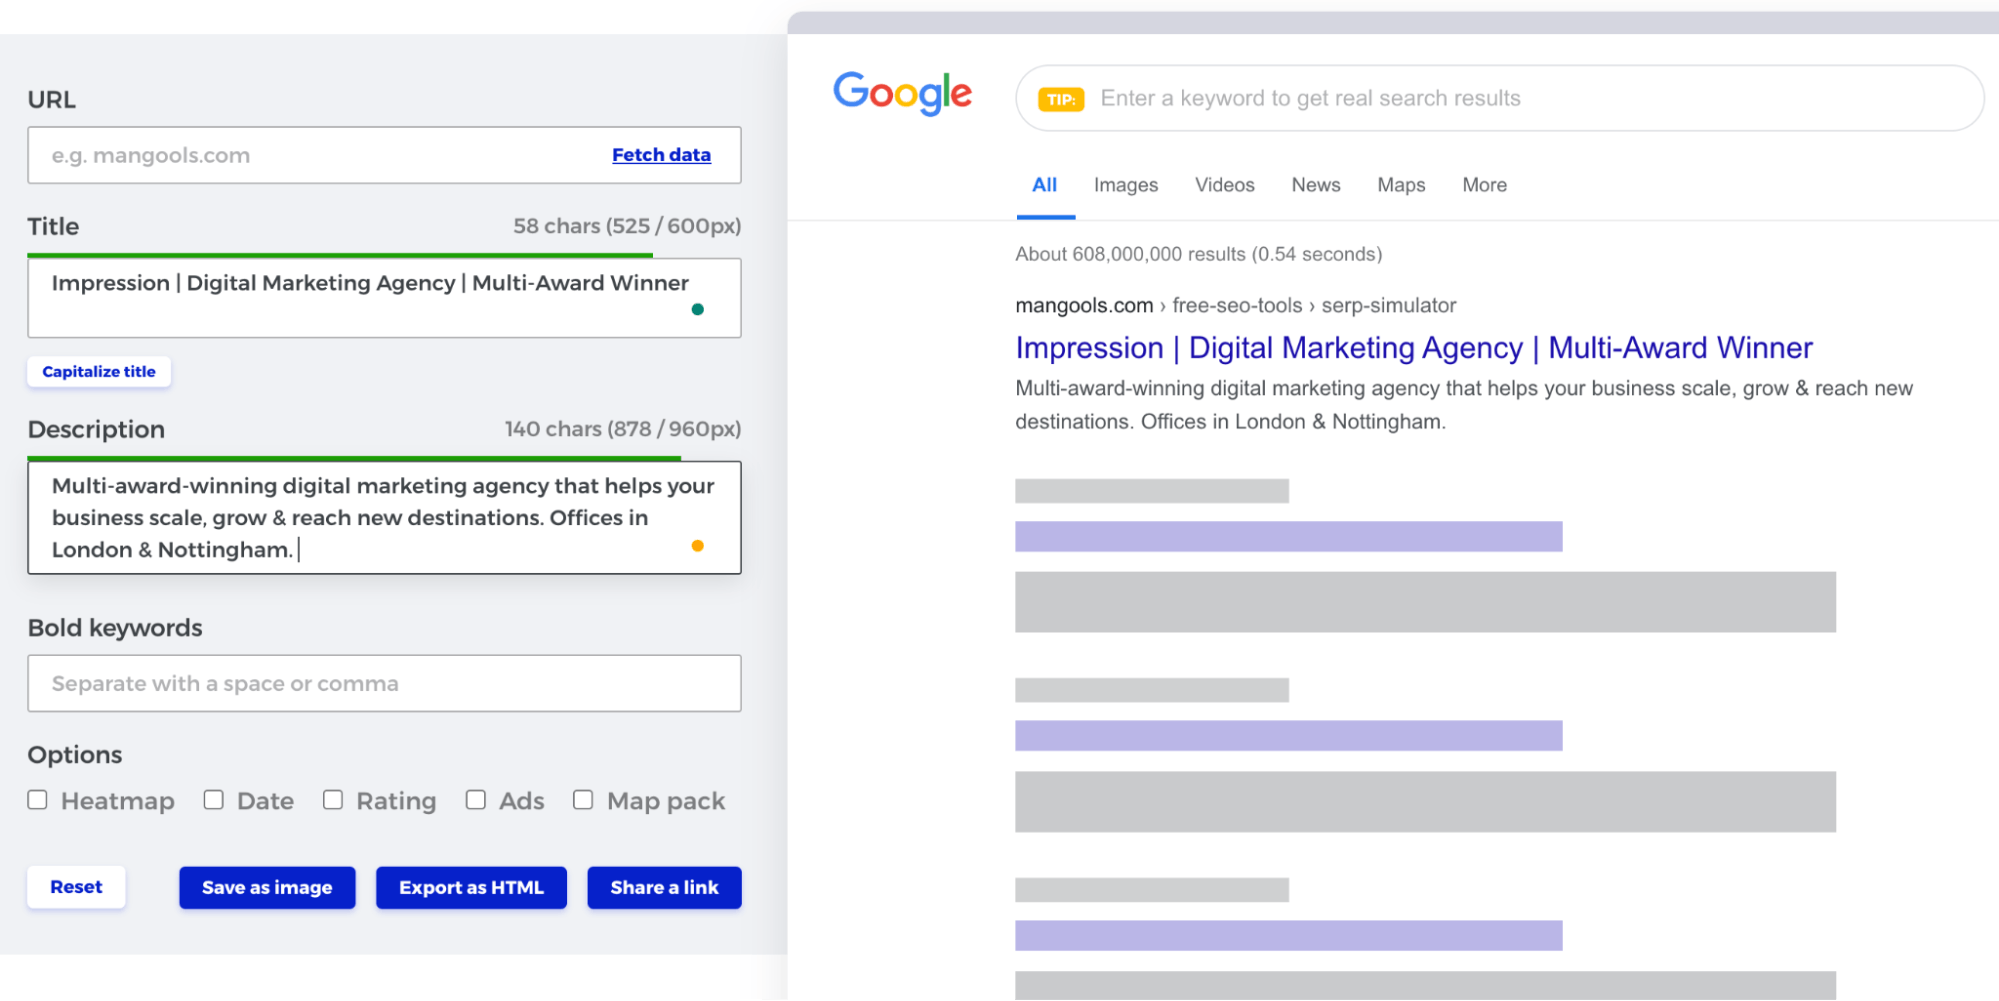The width and height of the screenshot is (1999, 1001).
Task: Click Save as image button
Action: coord(267,888)
